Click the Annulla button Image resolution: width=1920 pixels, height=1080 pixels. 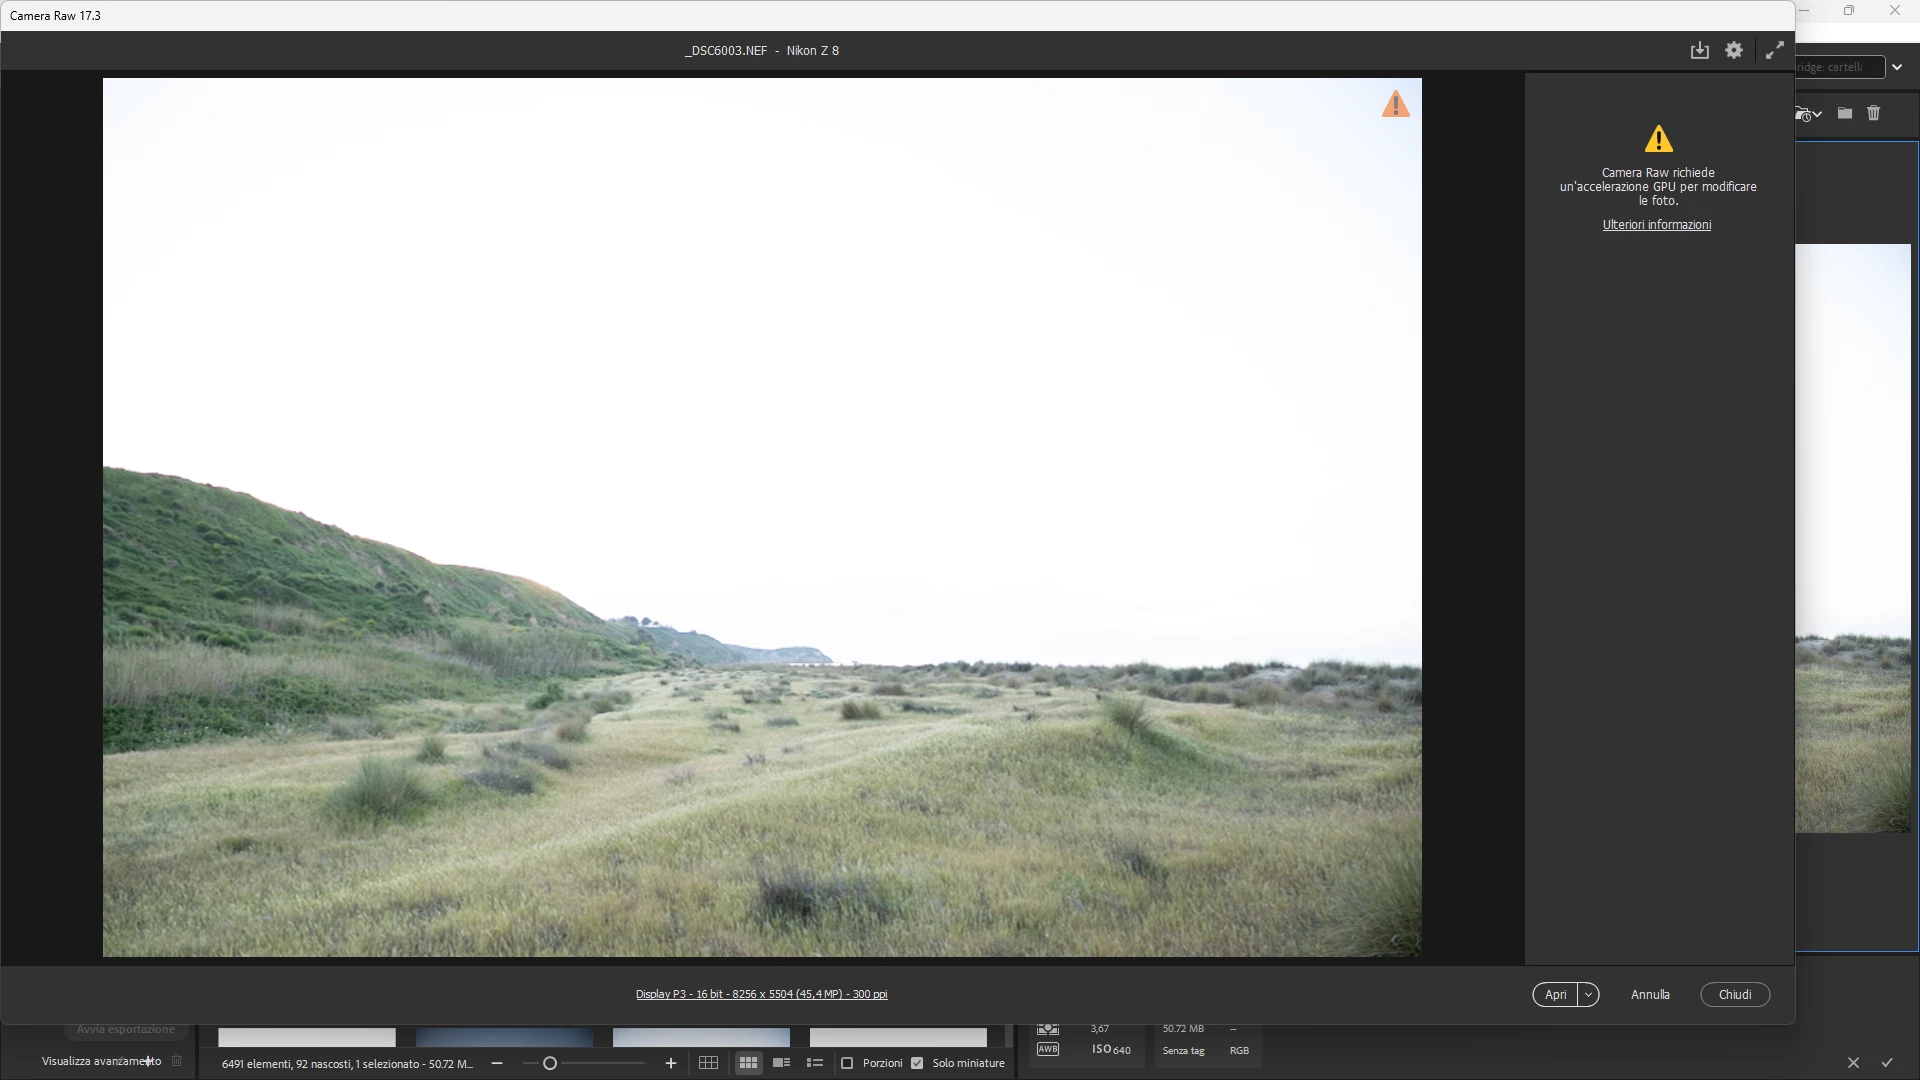pos(1650,995)
